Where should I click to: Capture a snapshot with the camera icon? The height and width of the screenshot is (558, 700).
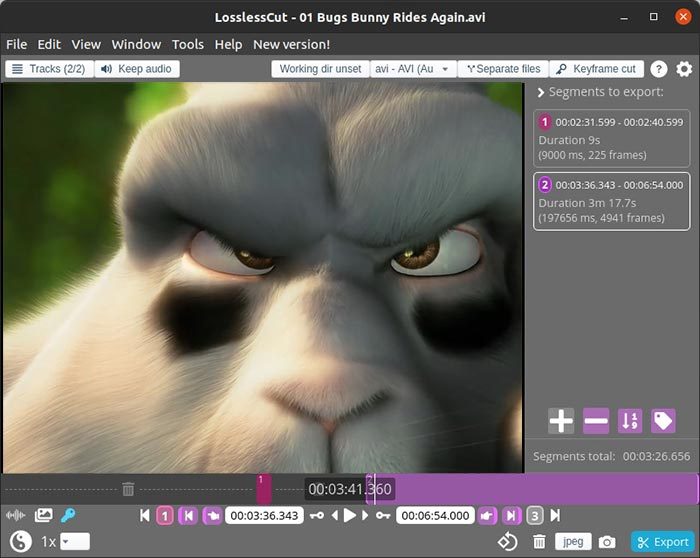(607, 542)
